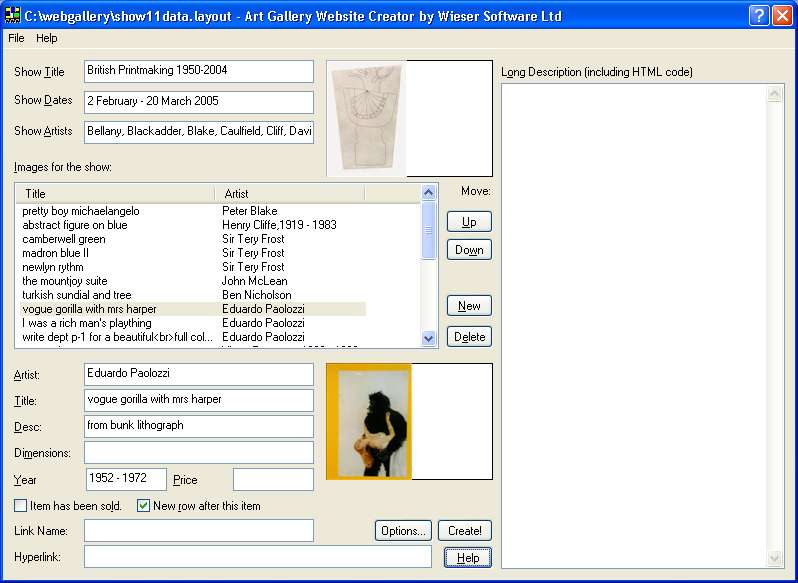
Task: Open the File menu
Action: (x=16, y=38)
